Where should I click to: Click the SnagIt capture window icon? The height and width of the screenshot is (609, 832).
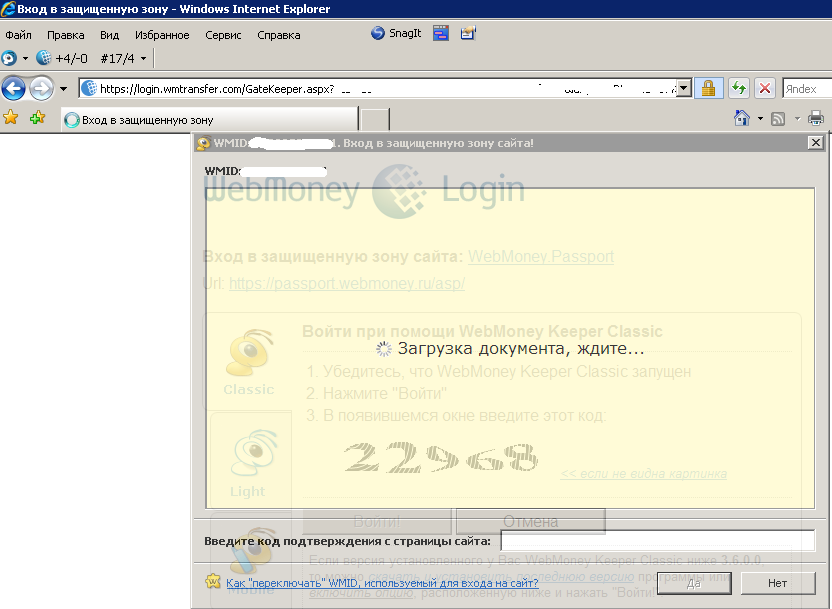pyautogui.click(x=440, y=33)
